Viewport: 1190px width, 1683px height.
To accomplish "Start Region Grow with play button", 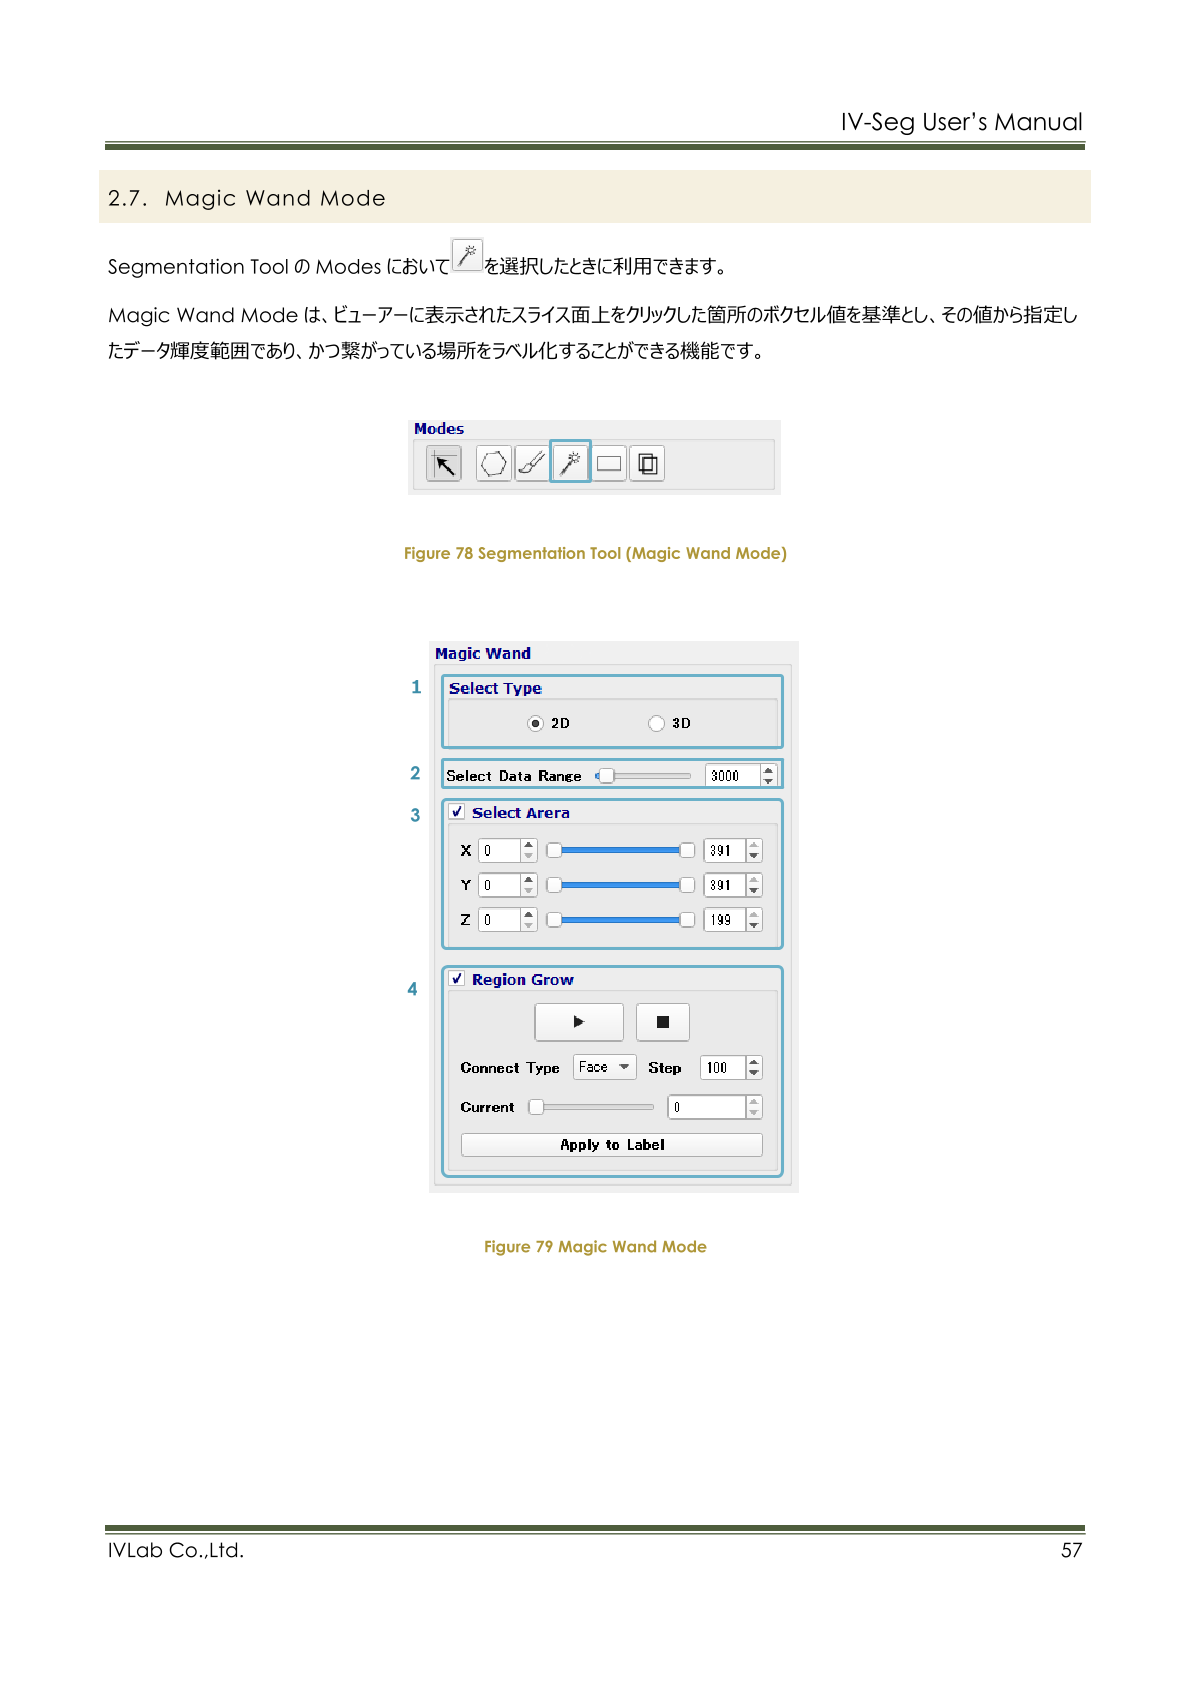I will 579,1022.
